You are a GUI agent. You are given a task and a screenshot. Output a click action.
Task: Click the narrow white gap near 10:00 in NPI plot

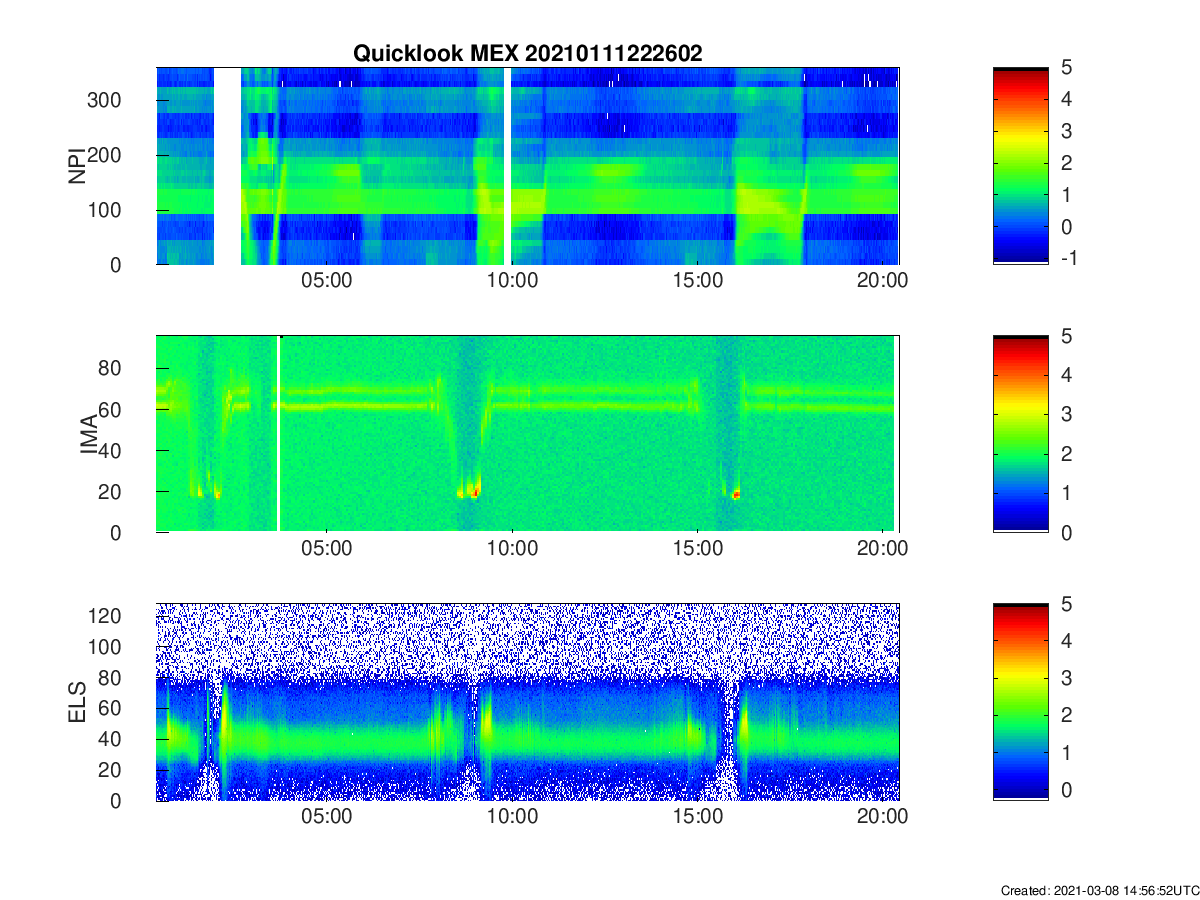[508, 166]
